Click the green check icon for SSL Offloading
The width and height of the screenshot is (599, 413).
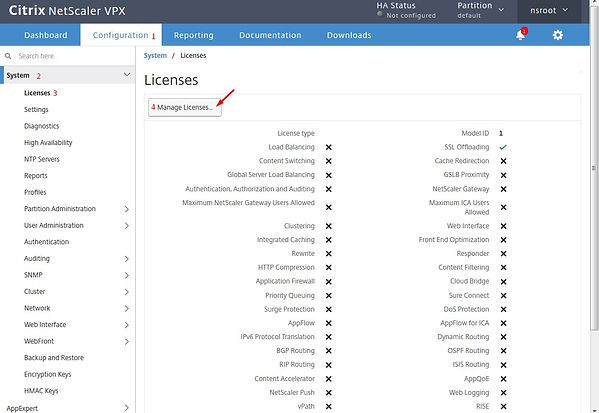(x=503, y=147)
